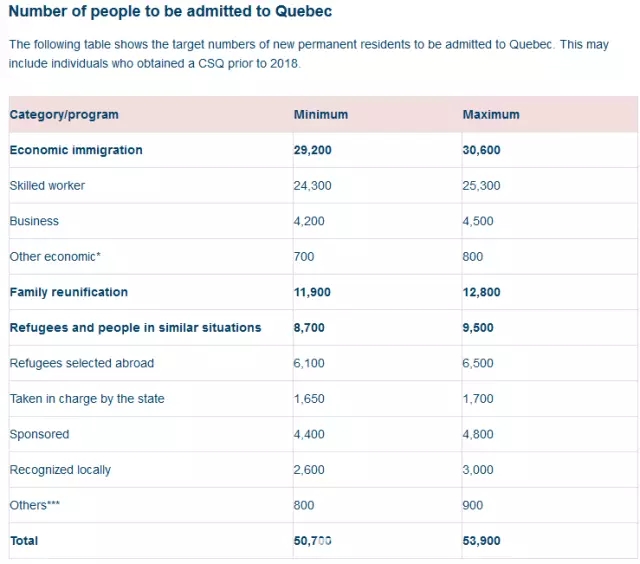
Task: Click the 'Other economic*' row label
Action: tap(55, 257)
